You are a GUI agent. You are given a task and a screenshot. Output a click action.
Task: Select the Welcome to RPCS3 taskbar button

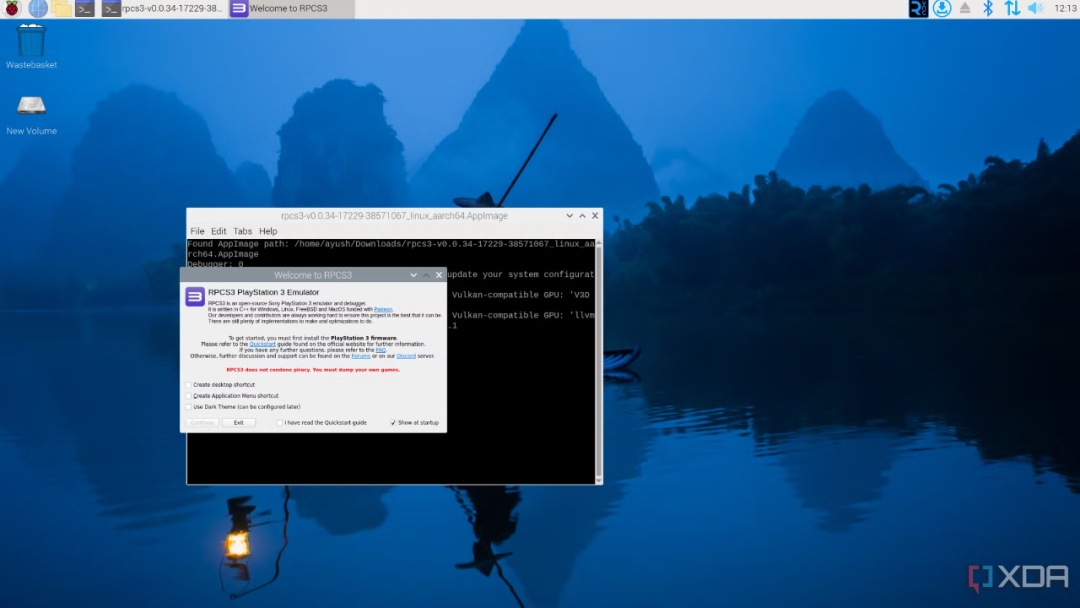(x=291, y=8)
